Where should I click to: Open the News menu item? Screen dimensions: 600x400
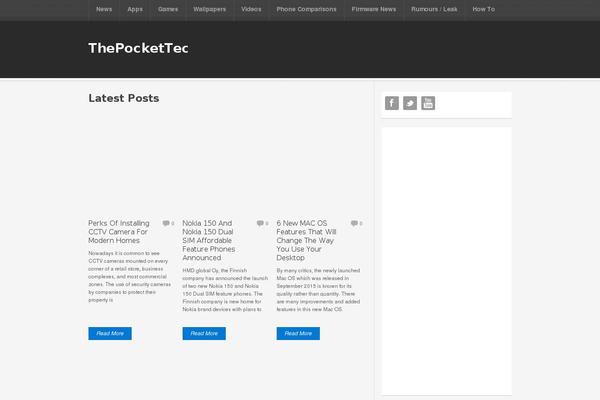pos(104,9)
